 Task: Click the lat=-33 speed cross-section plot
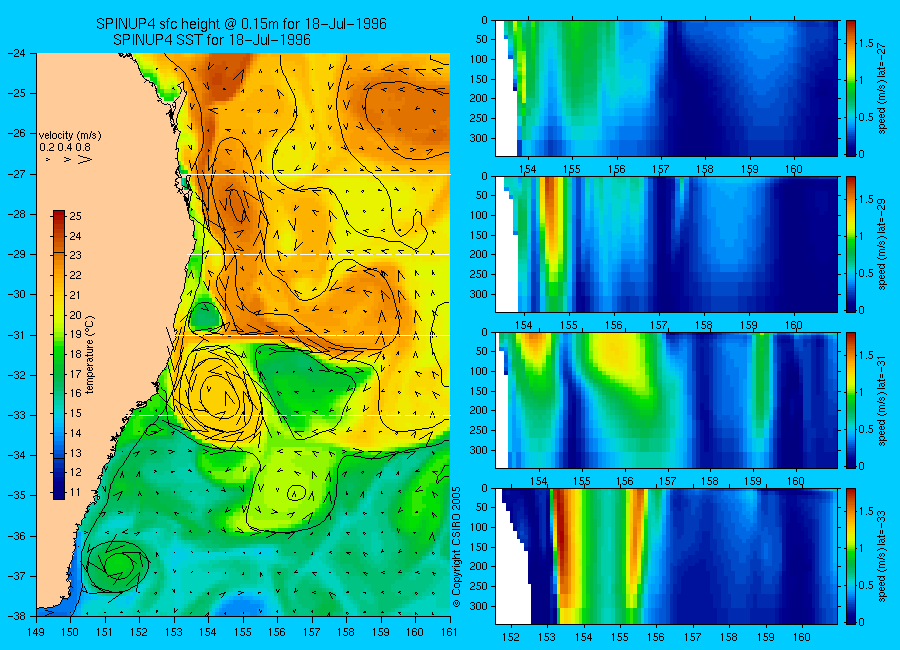(x=666, y=556)
